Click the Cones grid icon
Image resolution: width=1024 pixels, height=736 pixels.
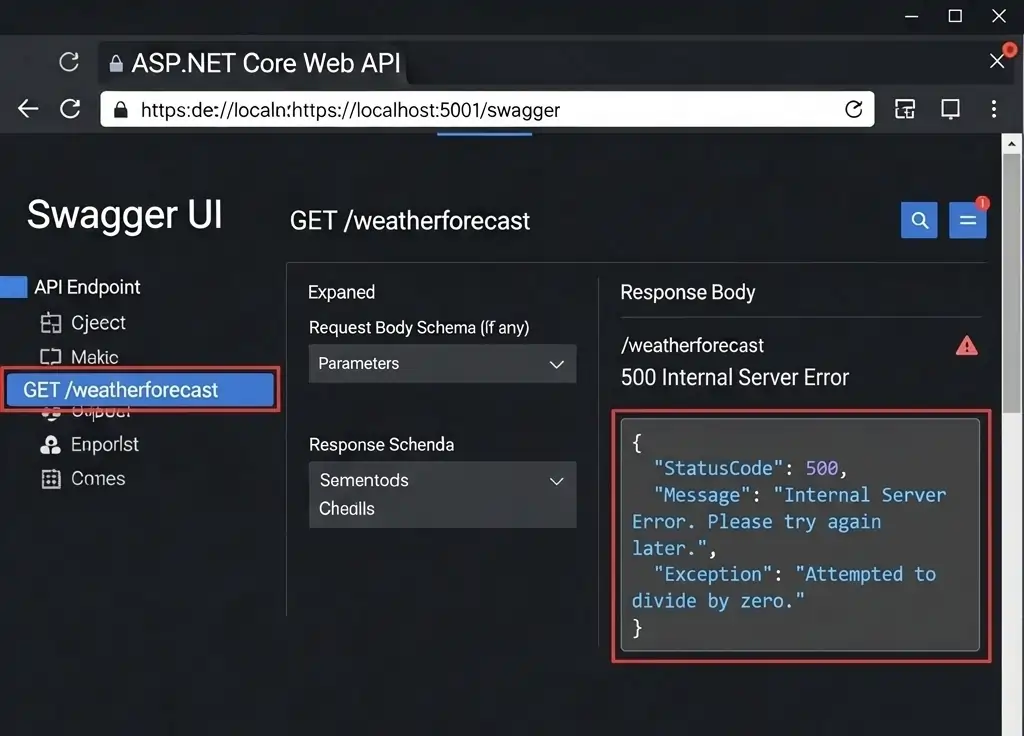coord(50,479)
